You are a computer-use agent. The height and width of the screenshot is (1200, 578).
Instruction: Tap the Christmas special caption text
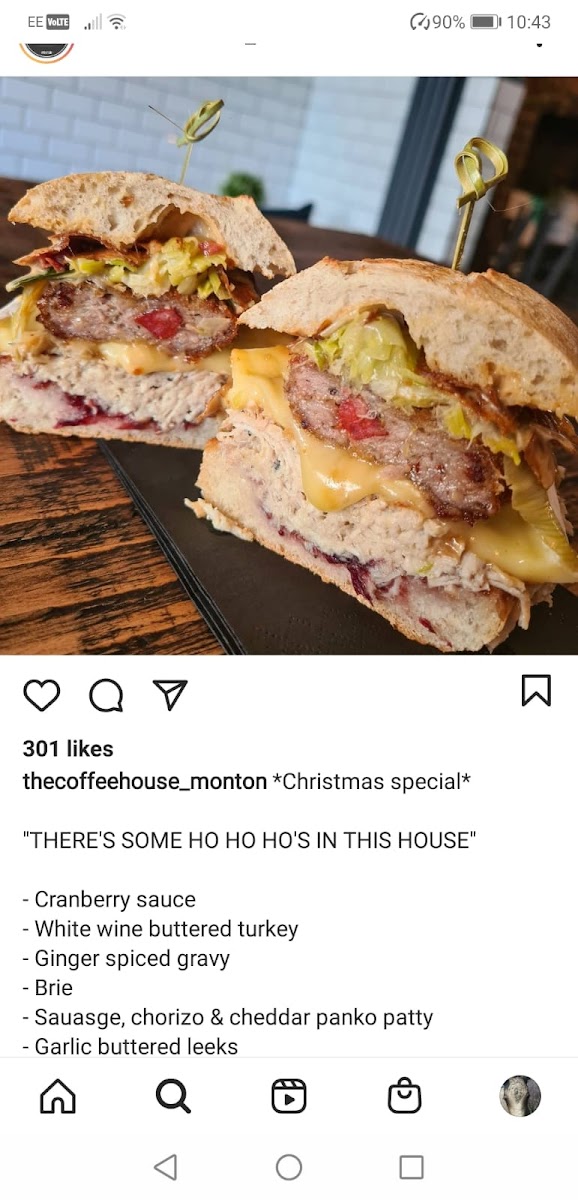coord(372,781)
